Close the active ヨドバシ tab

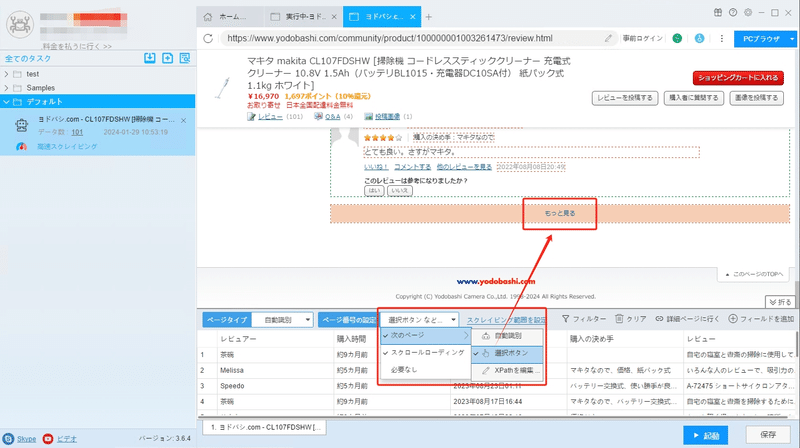413,17
